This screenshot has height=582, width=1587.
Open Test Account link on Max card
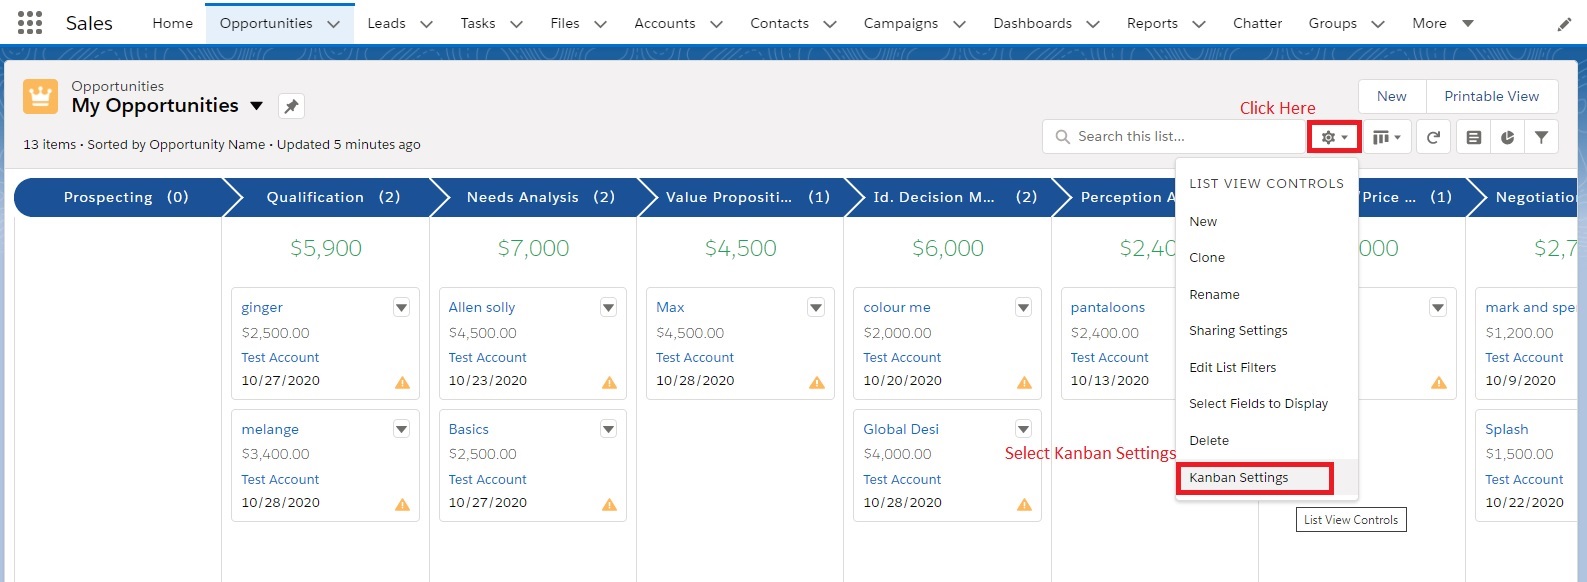695,357
